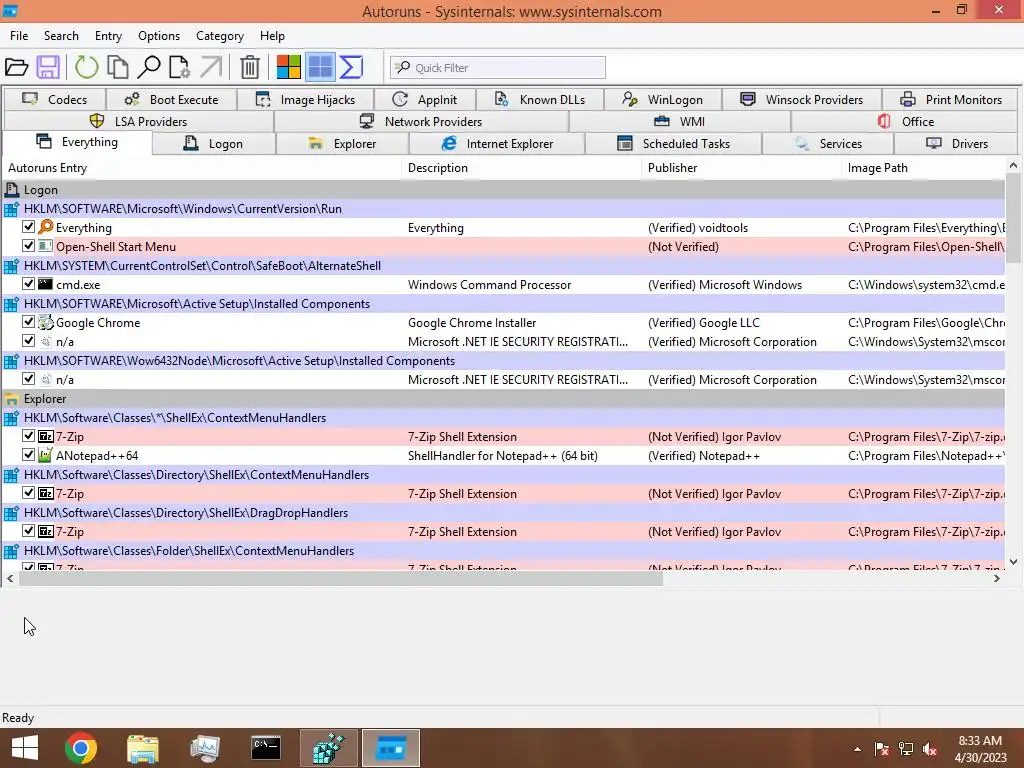Show hidden tray icons arrow

point(857,749)
